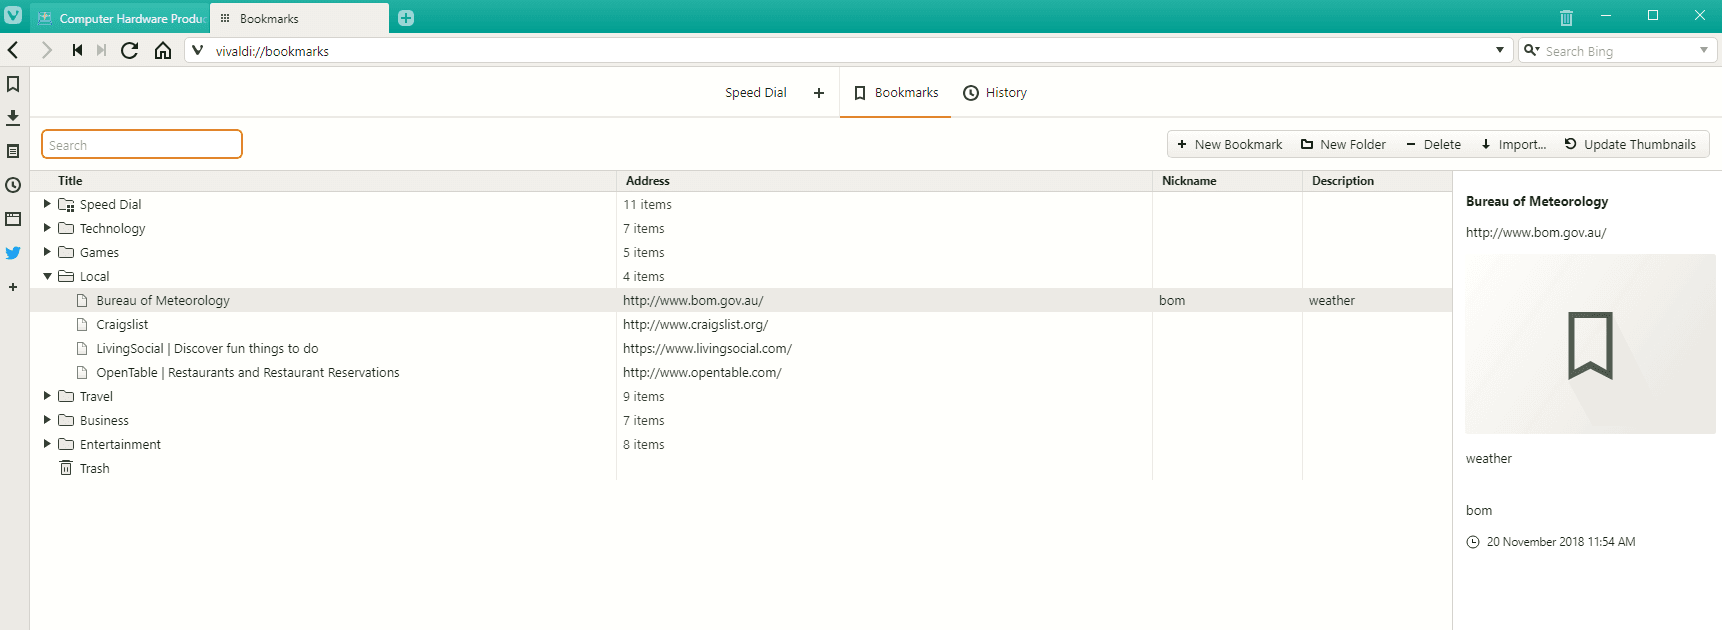The width and height of the screenshot is (1722, 630).
Task: Click the Update Thumbnails button
Action: click(x=1630, y=144)
